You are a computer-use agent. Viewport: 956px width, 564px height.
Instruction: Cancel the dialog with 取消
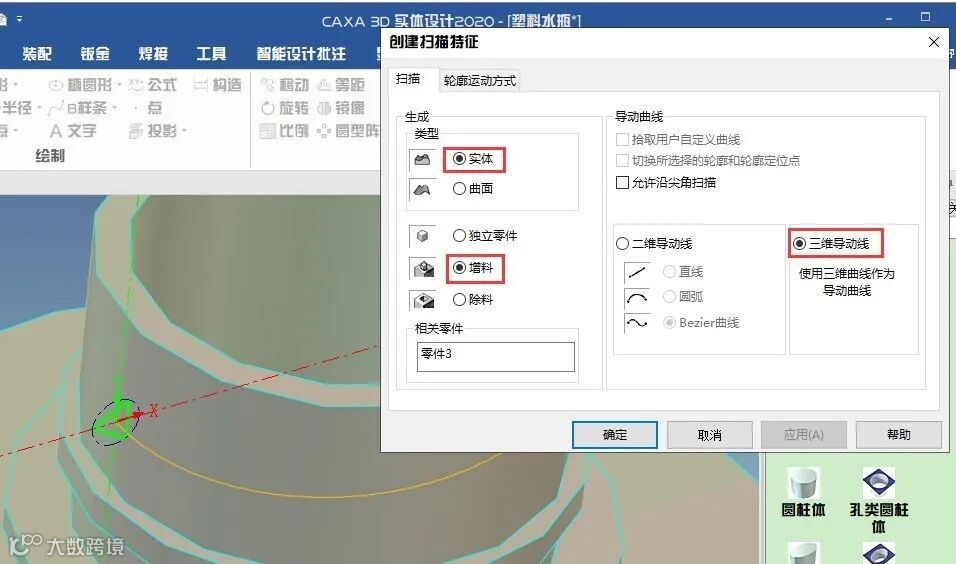pos(710,435)
